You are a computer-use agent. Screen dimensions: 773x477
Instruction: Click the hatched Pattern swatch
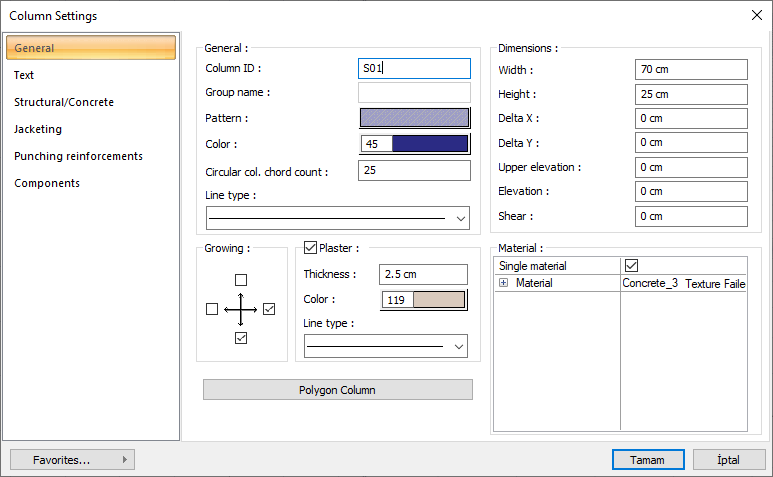(414, 118)
